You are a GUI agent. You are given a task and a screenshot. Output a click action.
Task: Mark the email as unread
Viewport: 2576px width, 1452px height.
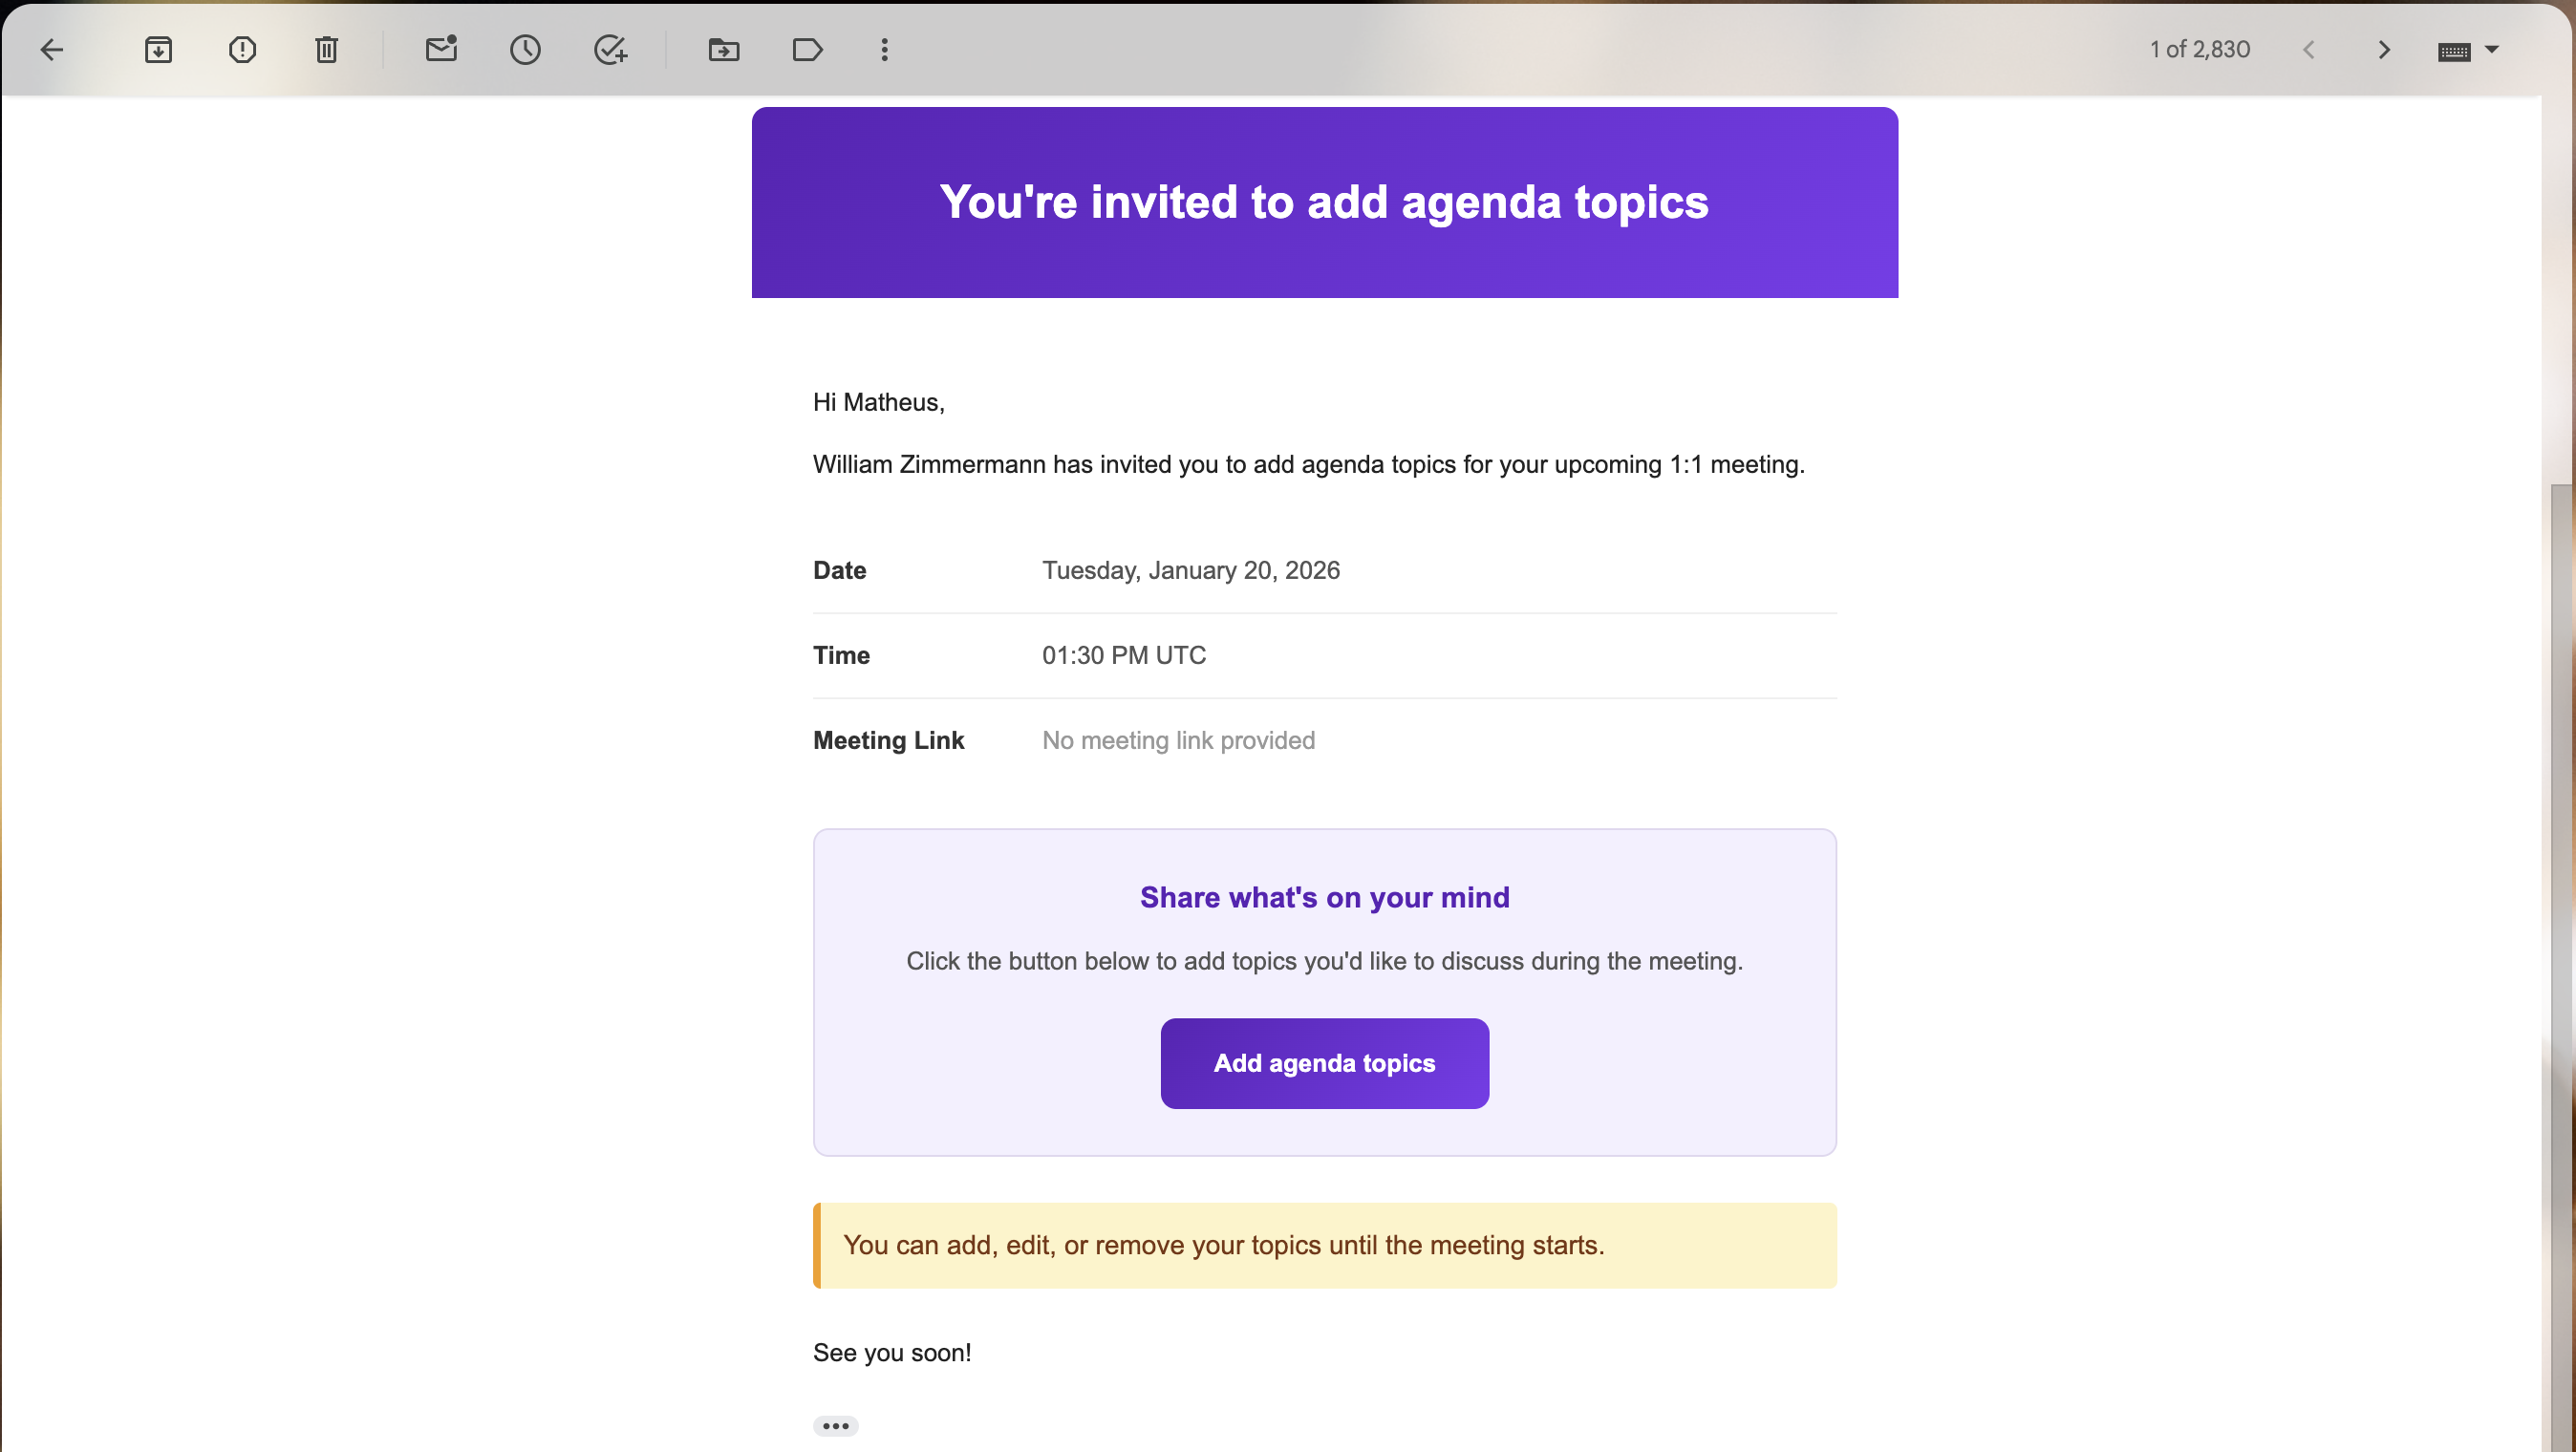441,50
